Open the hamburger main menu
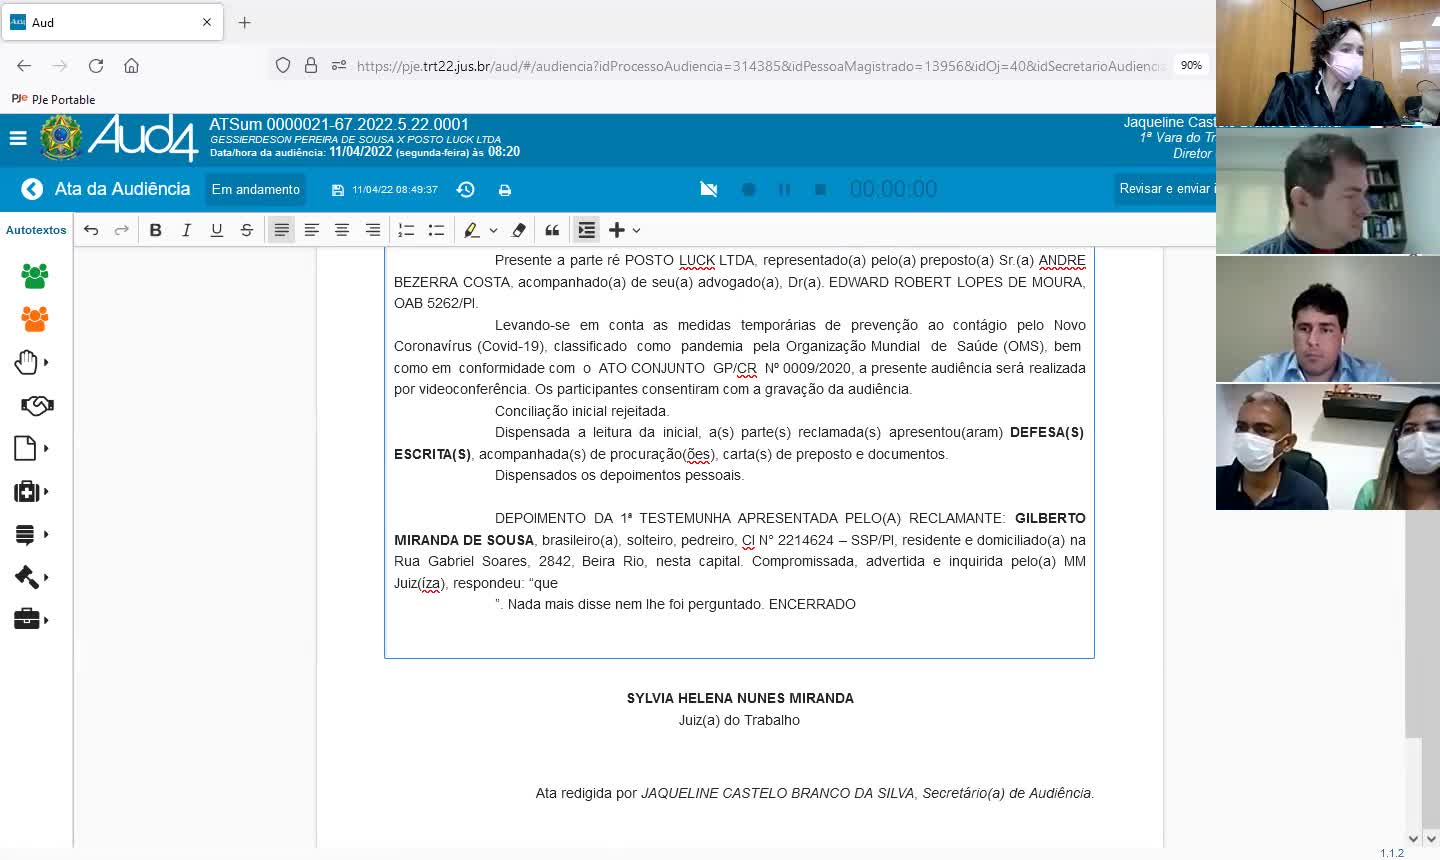The width and height of the screenshot is (1440, 860). pyautogui.click(x=18, y=138)
